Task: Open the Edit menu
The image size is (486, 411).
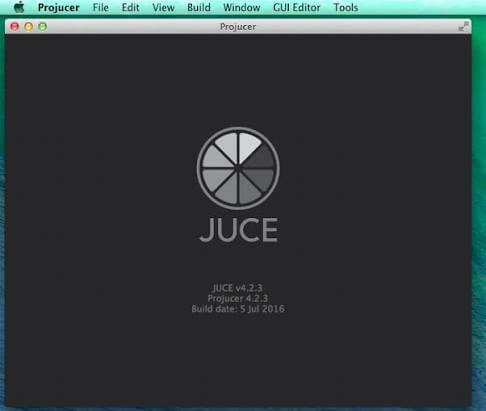Action: (130, 8)
